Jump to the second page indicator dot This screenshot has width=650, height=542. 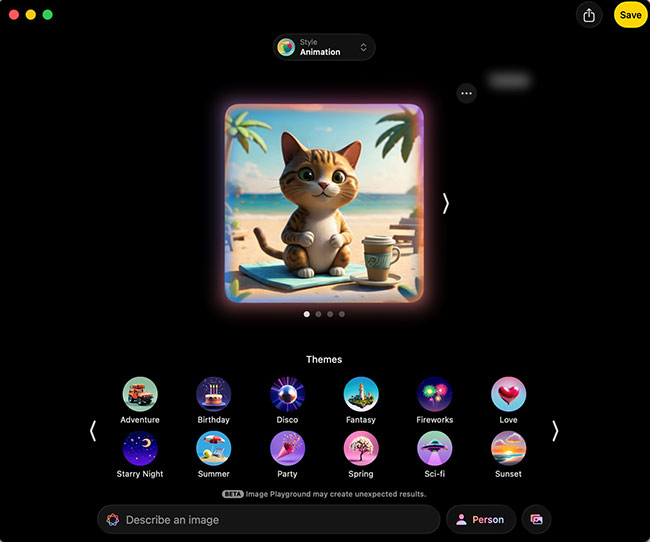[x=318, y=314]
